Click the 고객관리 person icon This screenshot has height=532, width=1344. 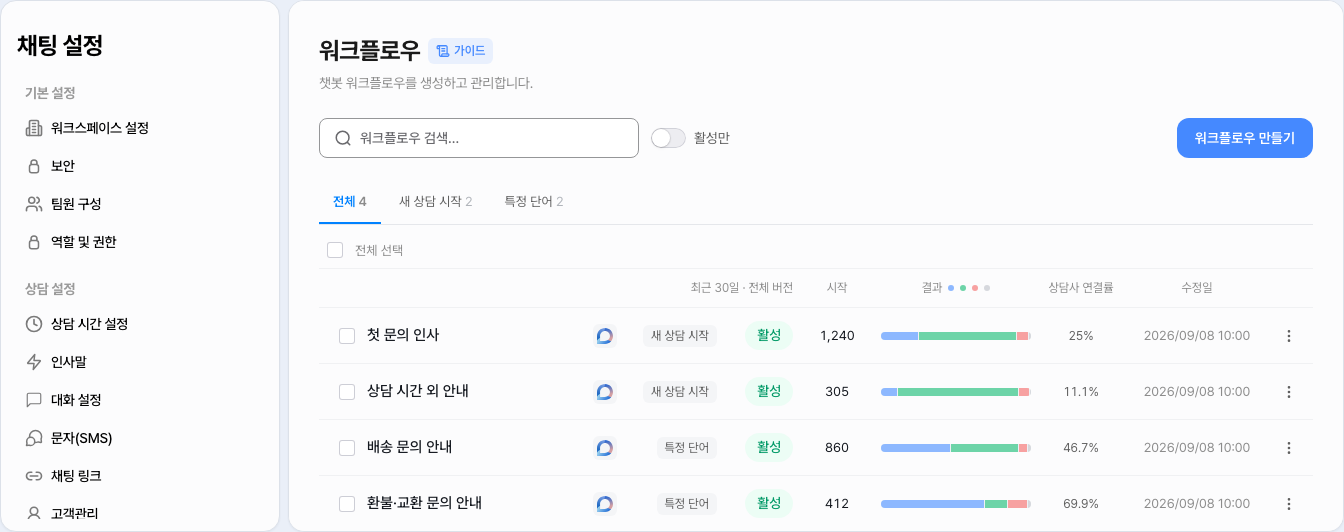tap(34, 514)
